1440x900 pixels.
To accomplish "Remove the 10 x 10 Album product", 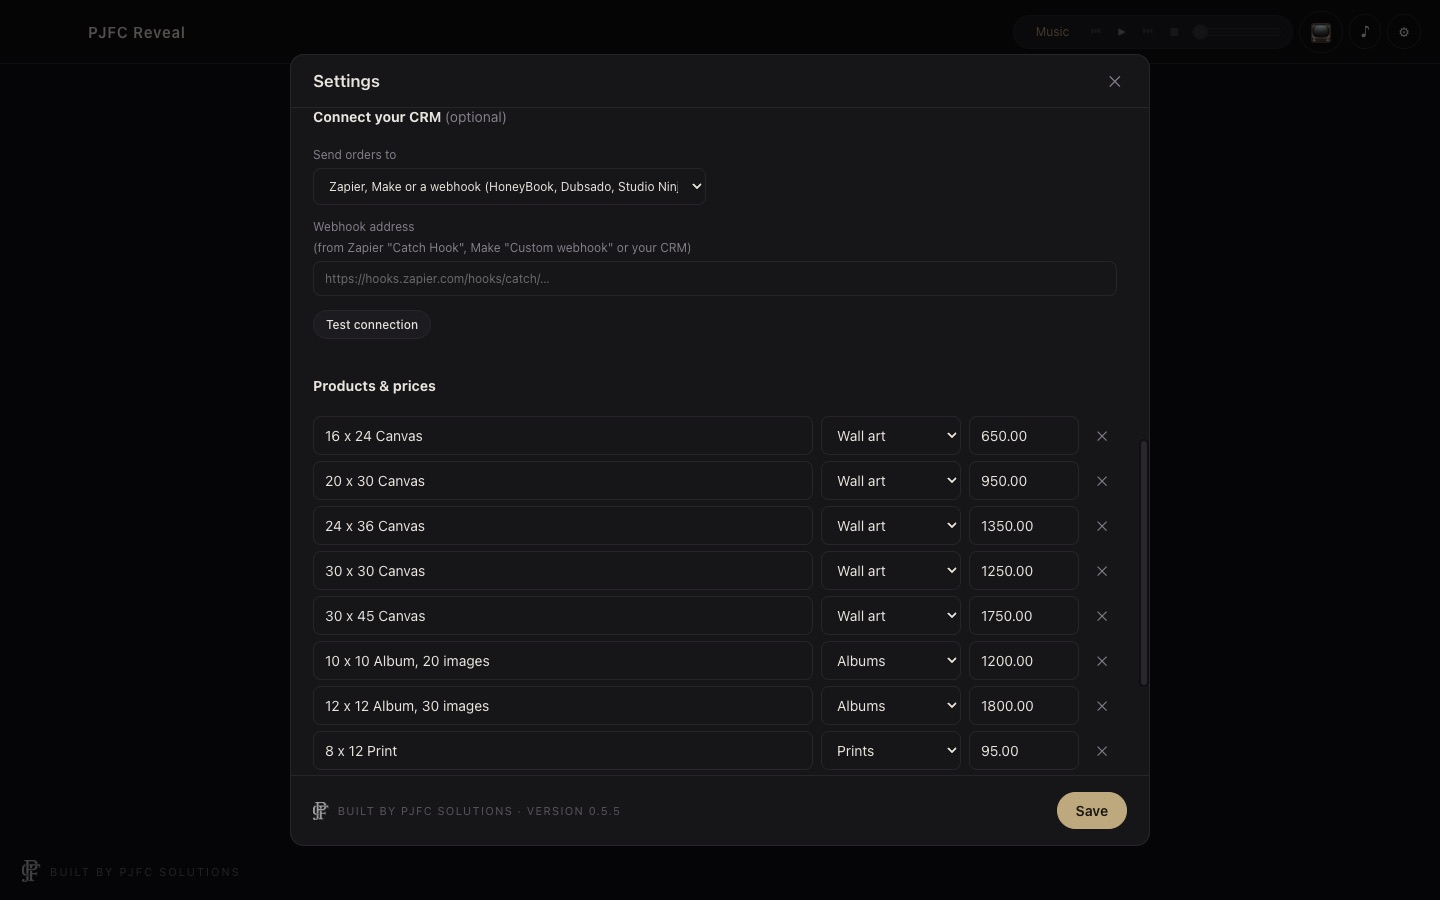I will pyautogui.click(x=1102, y=661).
